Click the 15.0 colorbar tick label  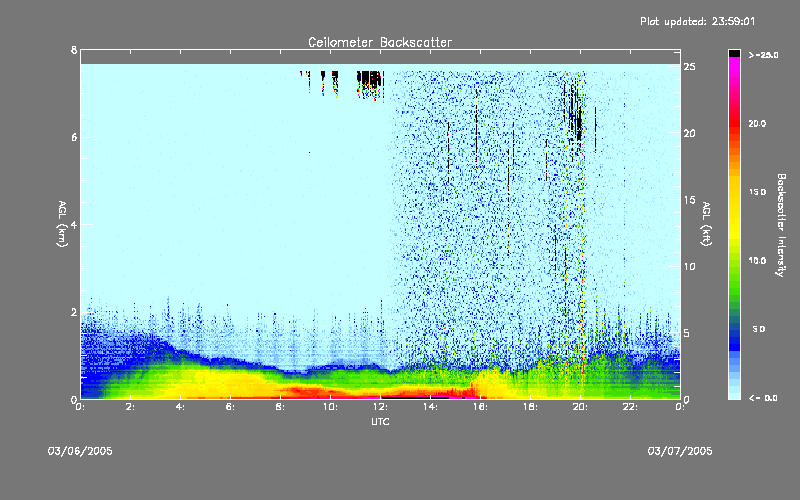757,192
